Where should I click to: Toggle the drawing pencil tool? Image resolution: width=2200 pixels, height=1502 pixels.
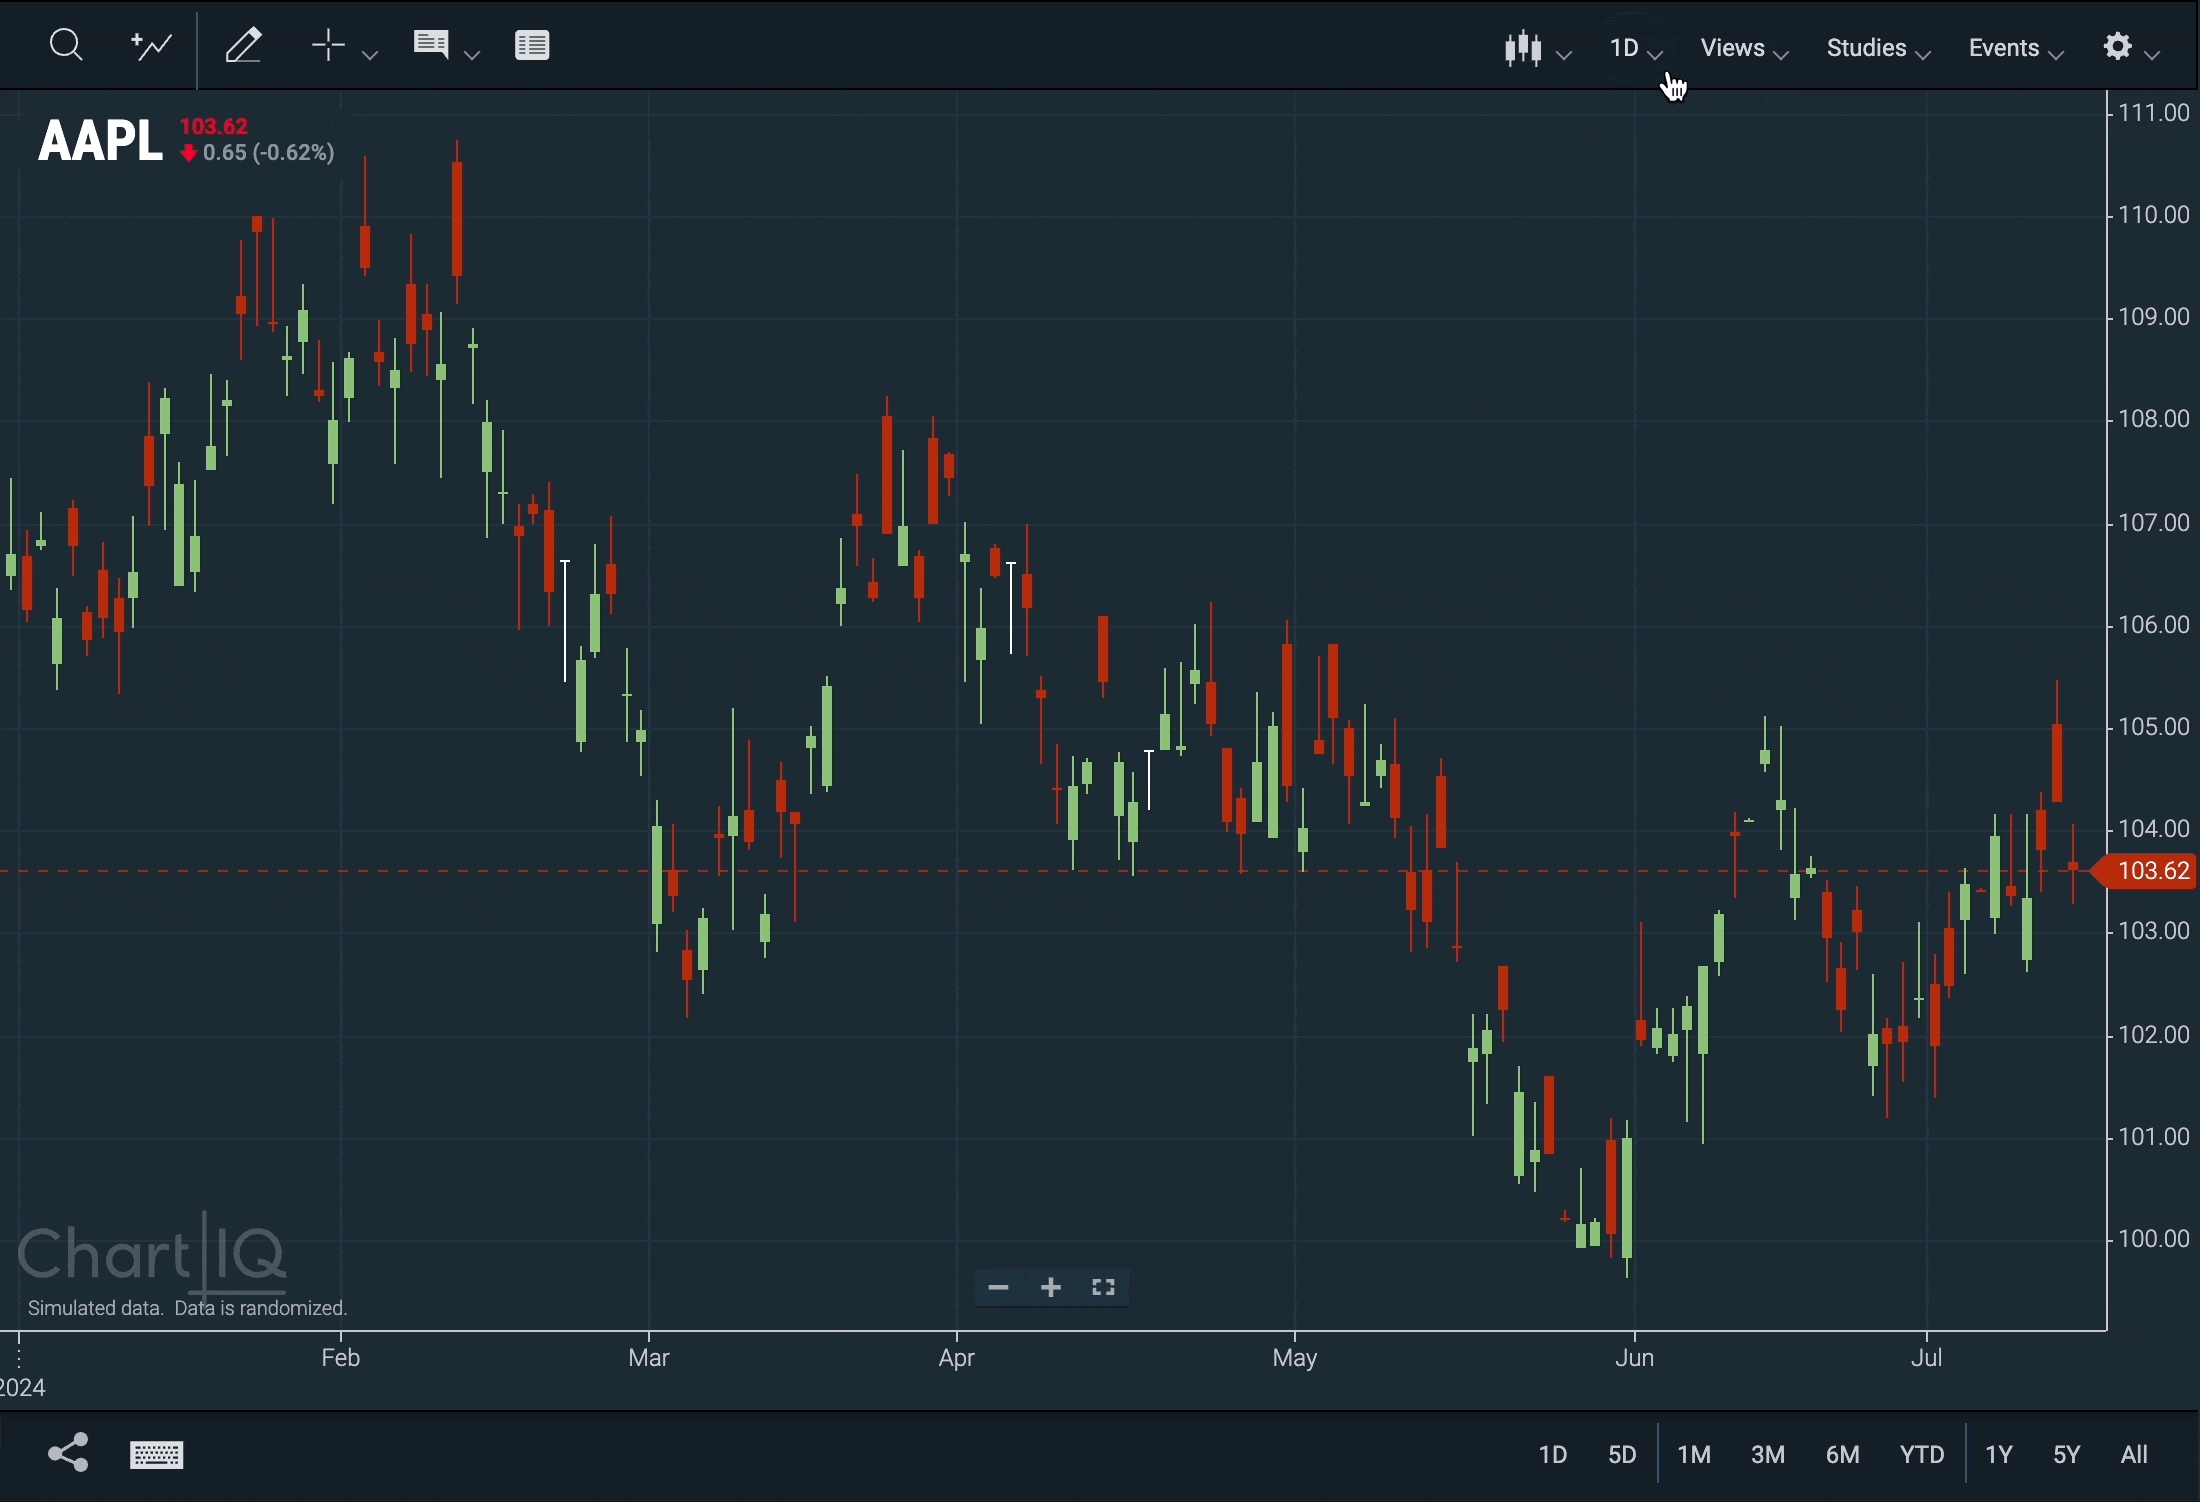coord(243,45)
